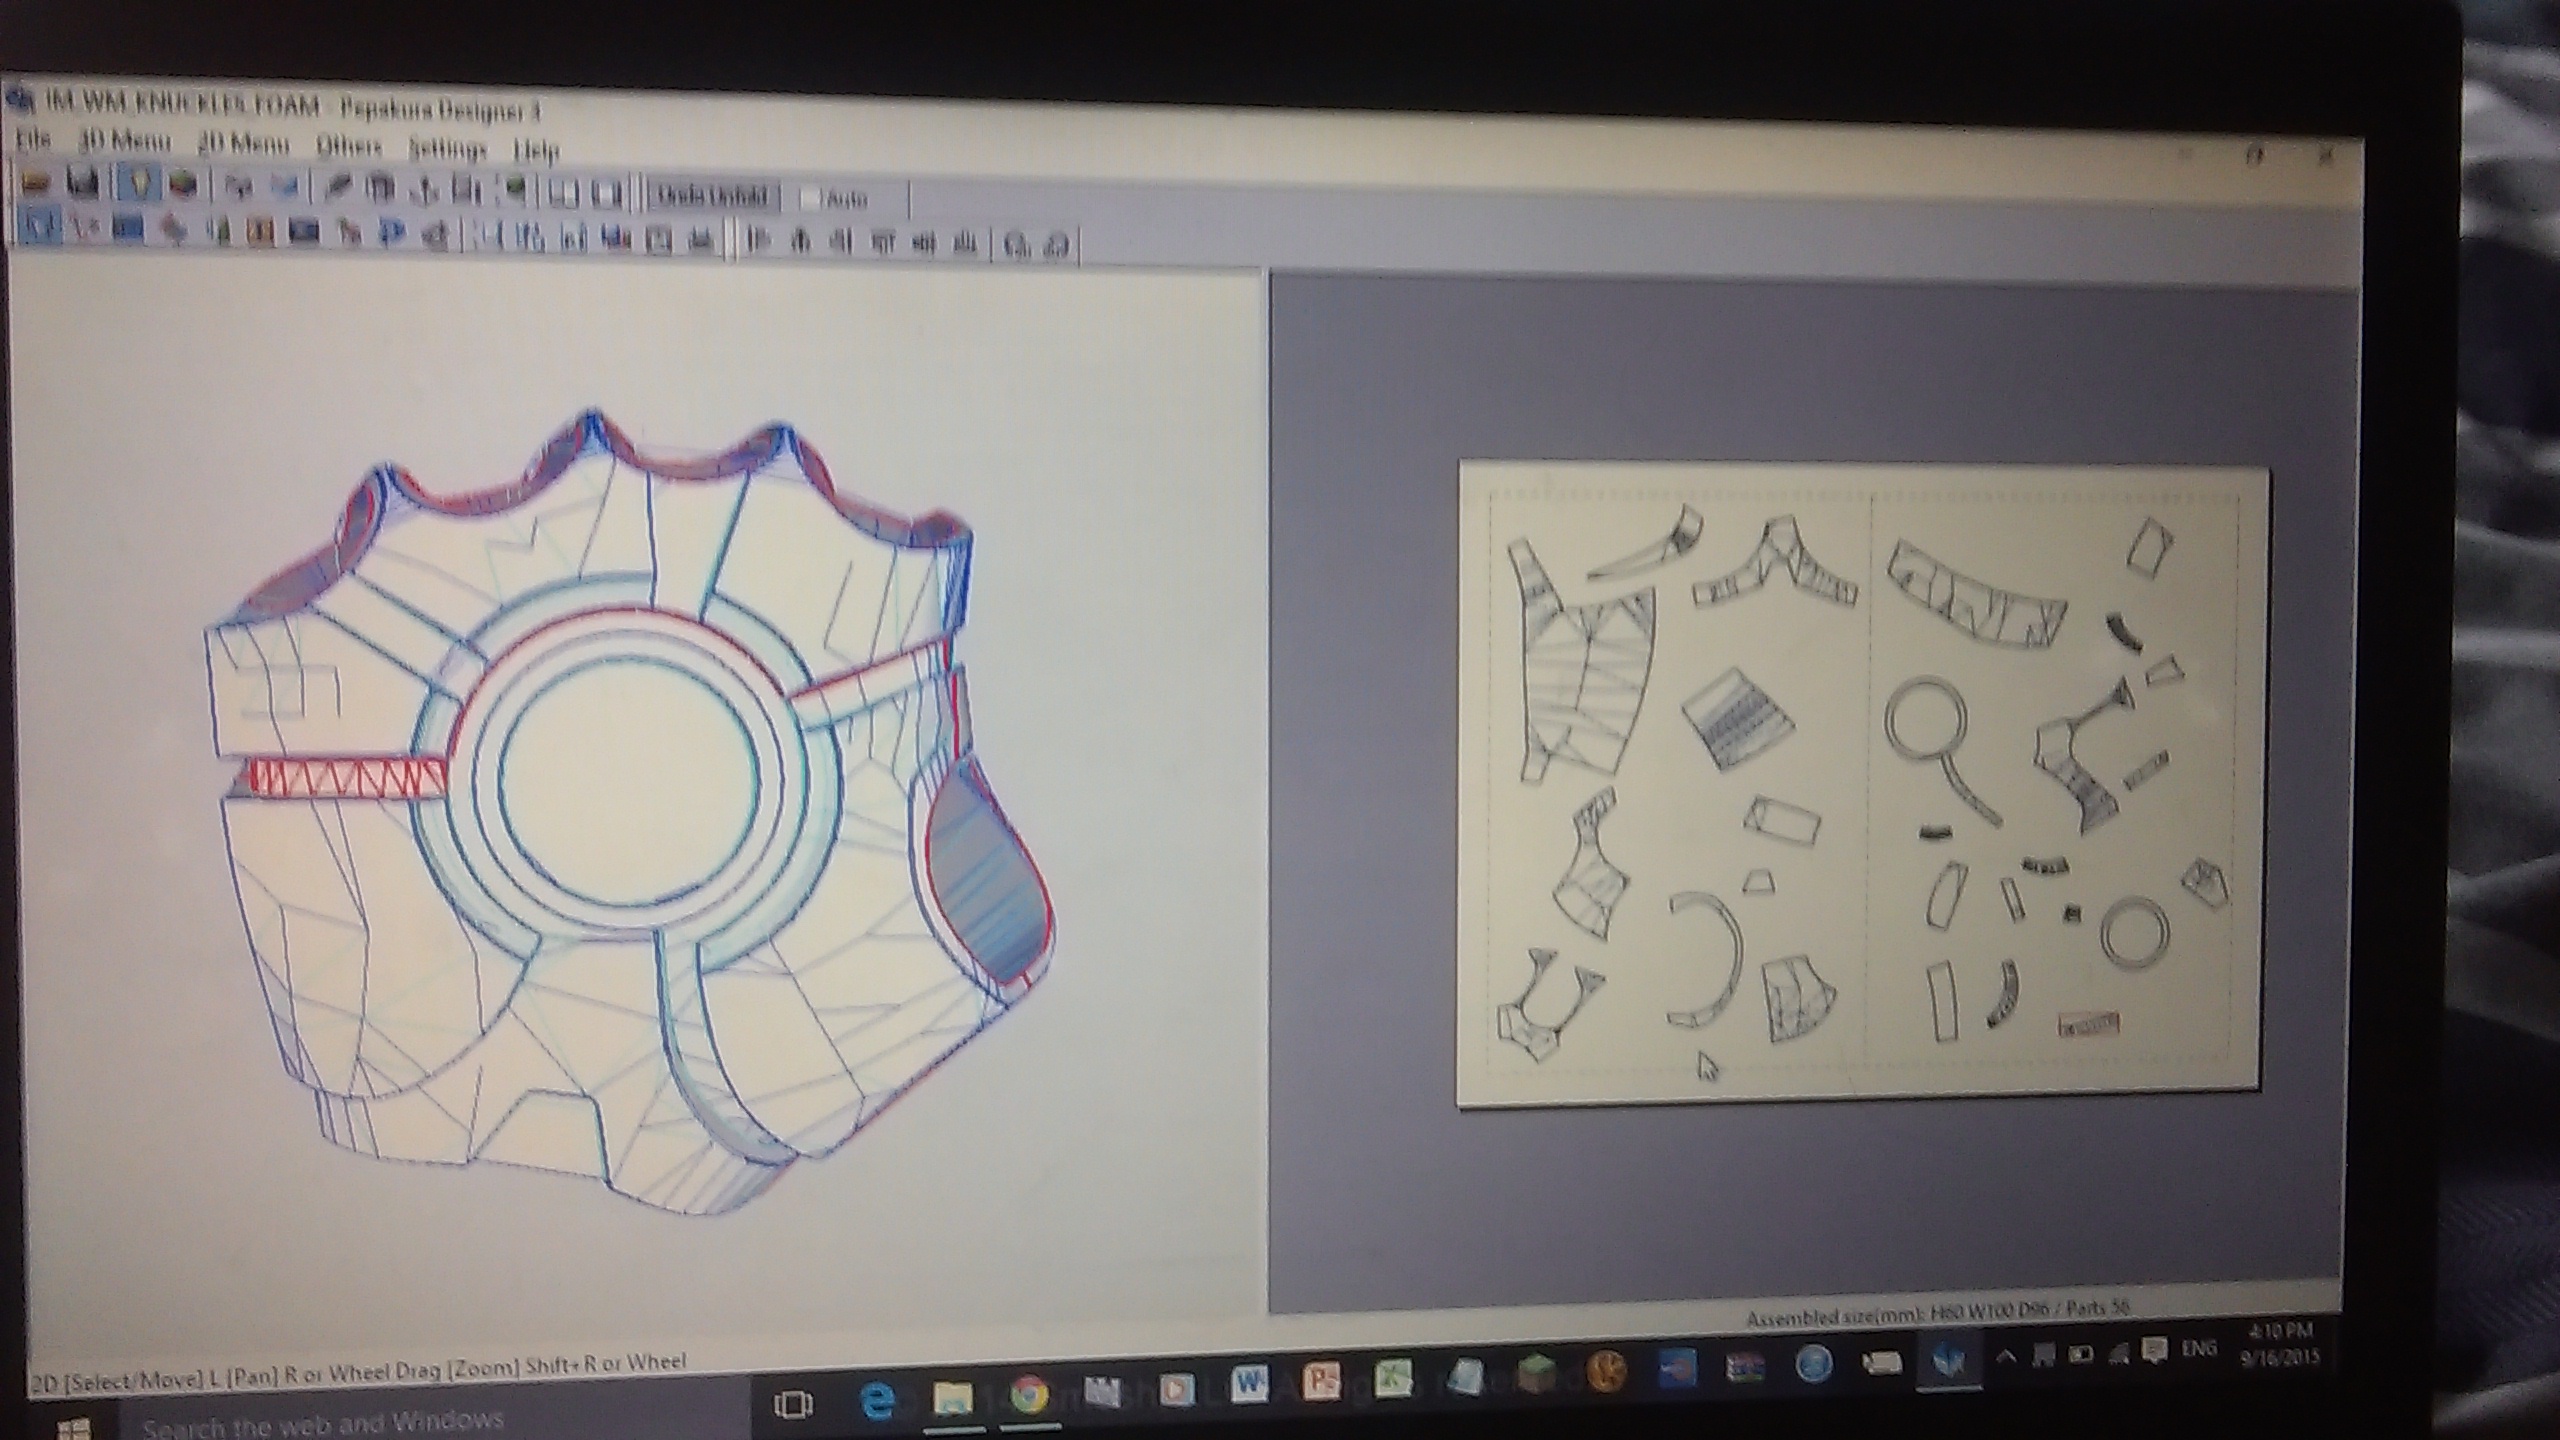The image size is (2560, 1440).
Task: Select the red-outlined small part on page
Action: coord(2089,1024)
